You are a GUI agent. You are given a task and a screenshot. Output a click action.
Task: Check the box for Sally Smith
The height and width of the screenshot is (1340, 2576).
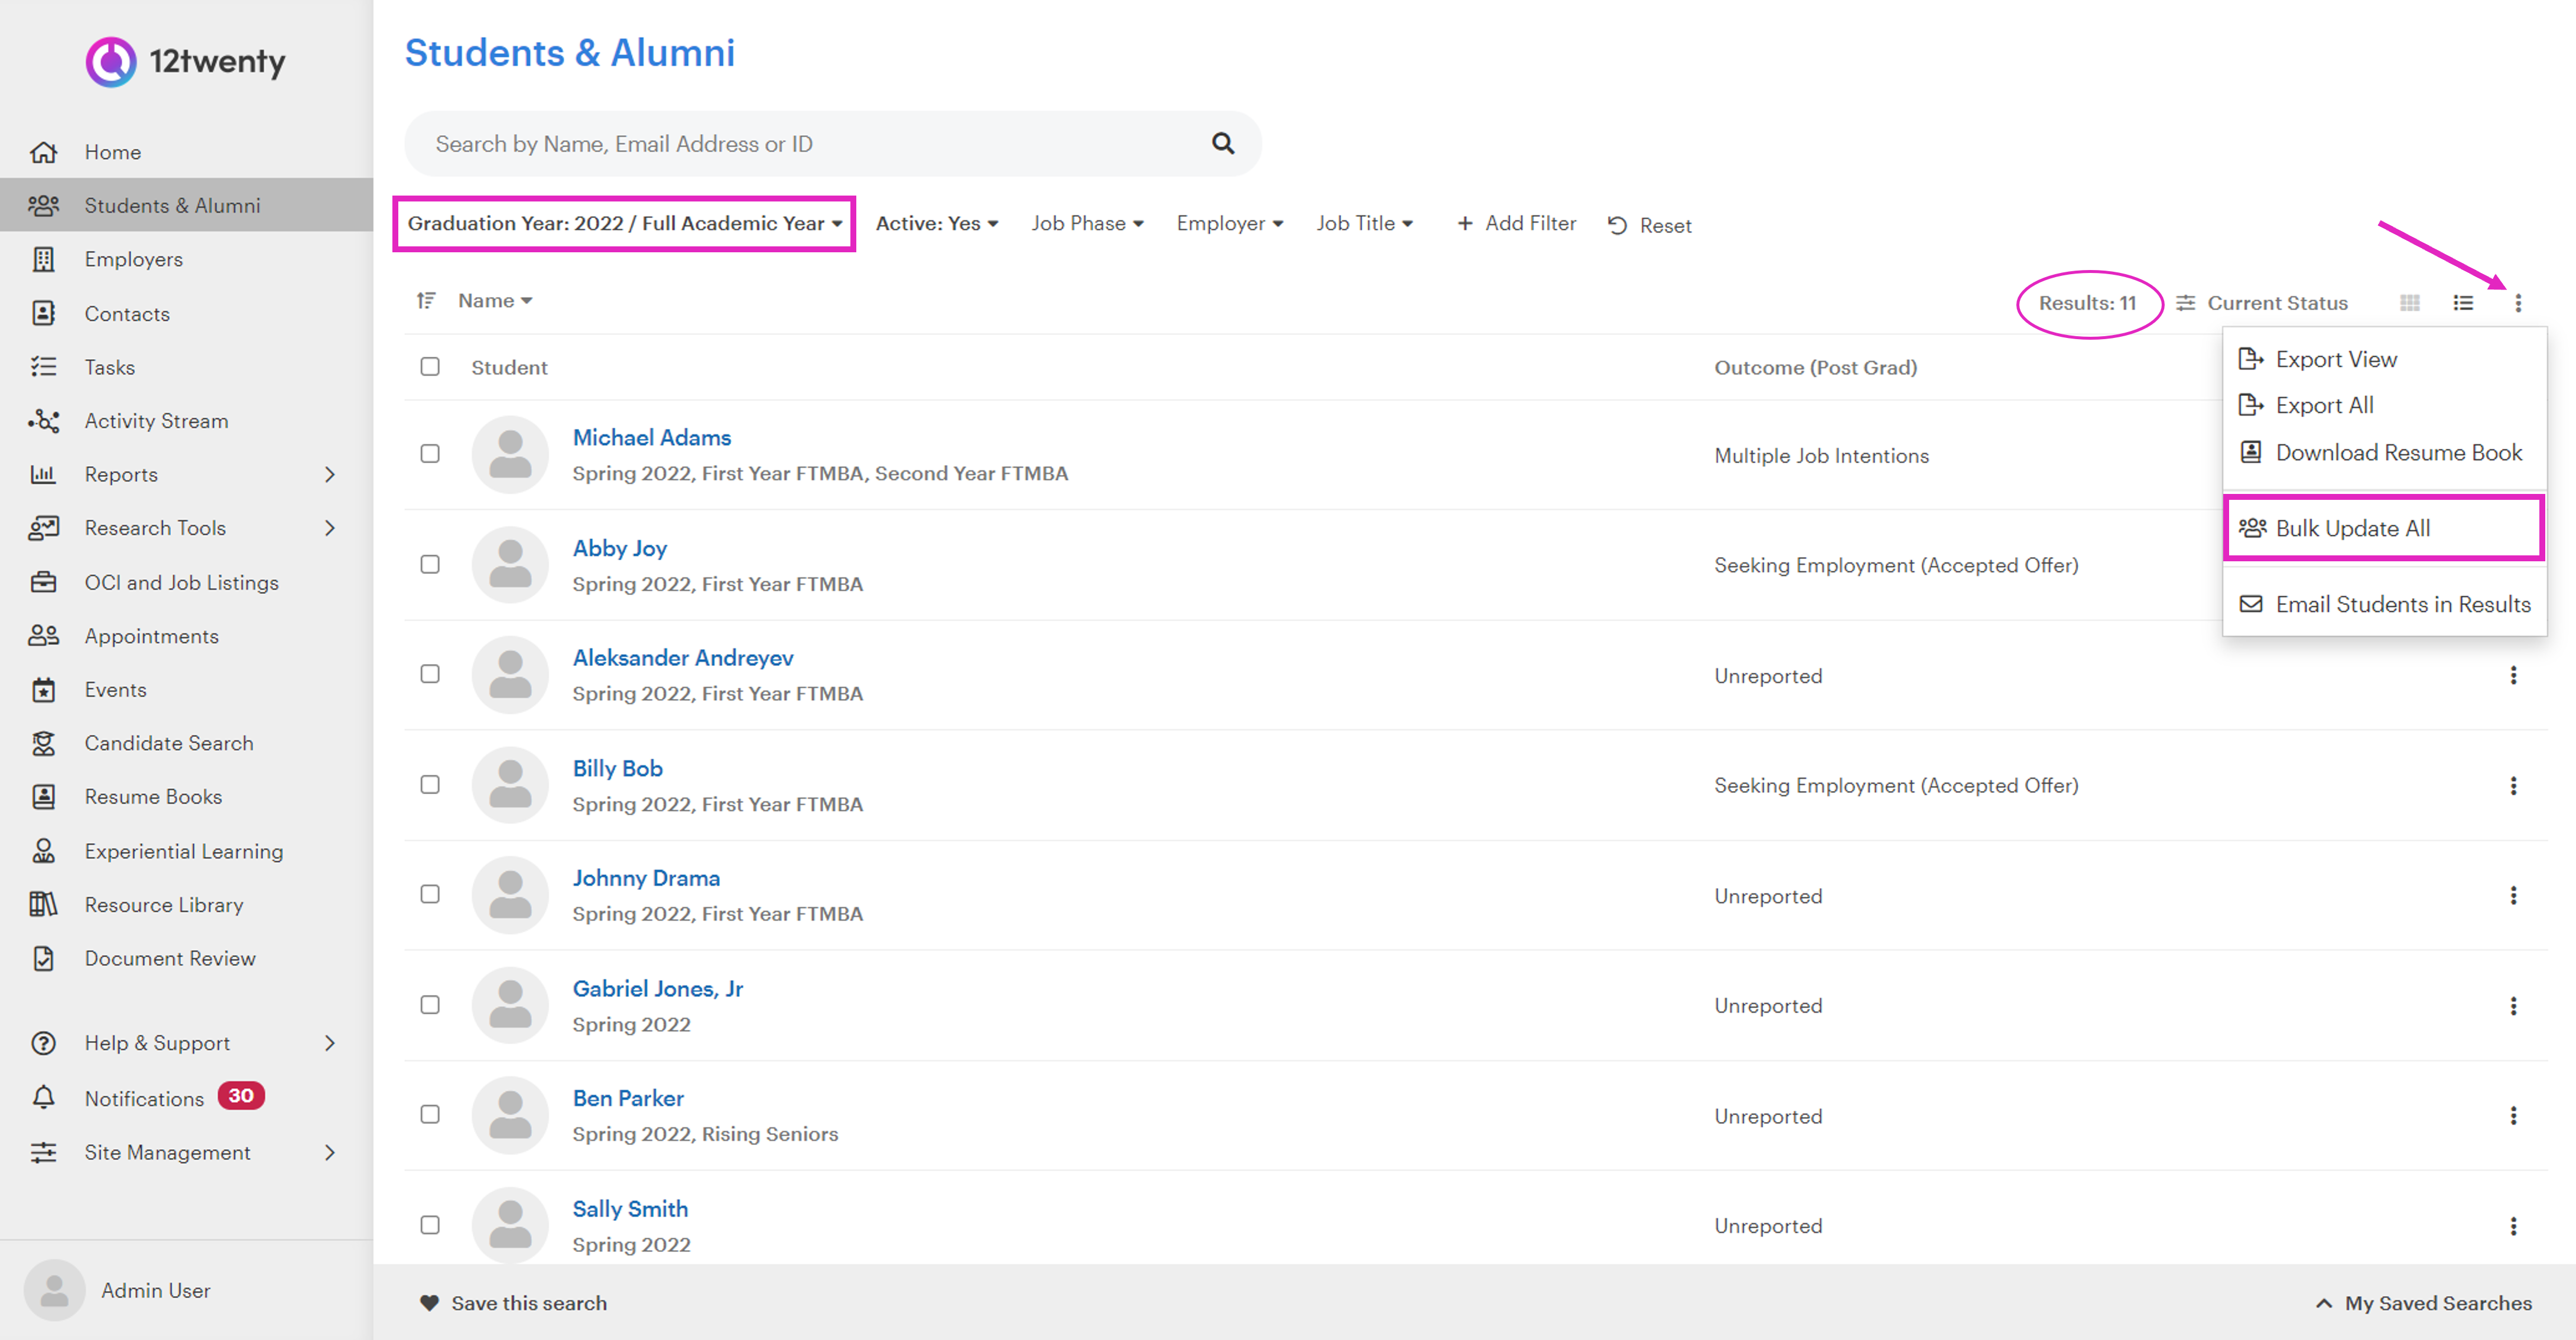[430, 1225]
